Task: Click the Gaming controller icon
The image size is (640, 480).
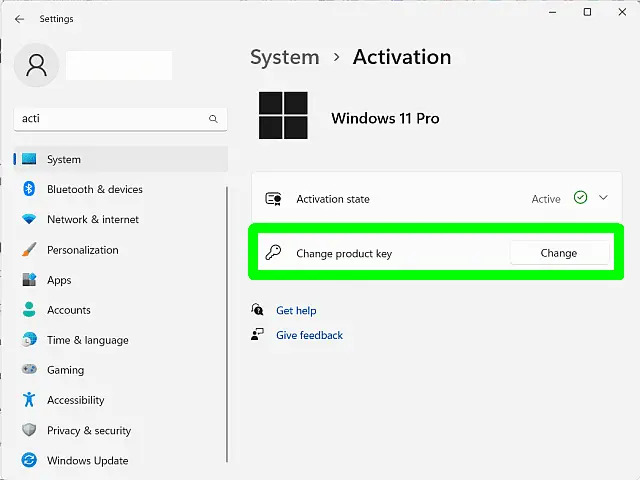Action: pos(29,369)
